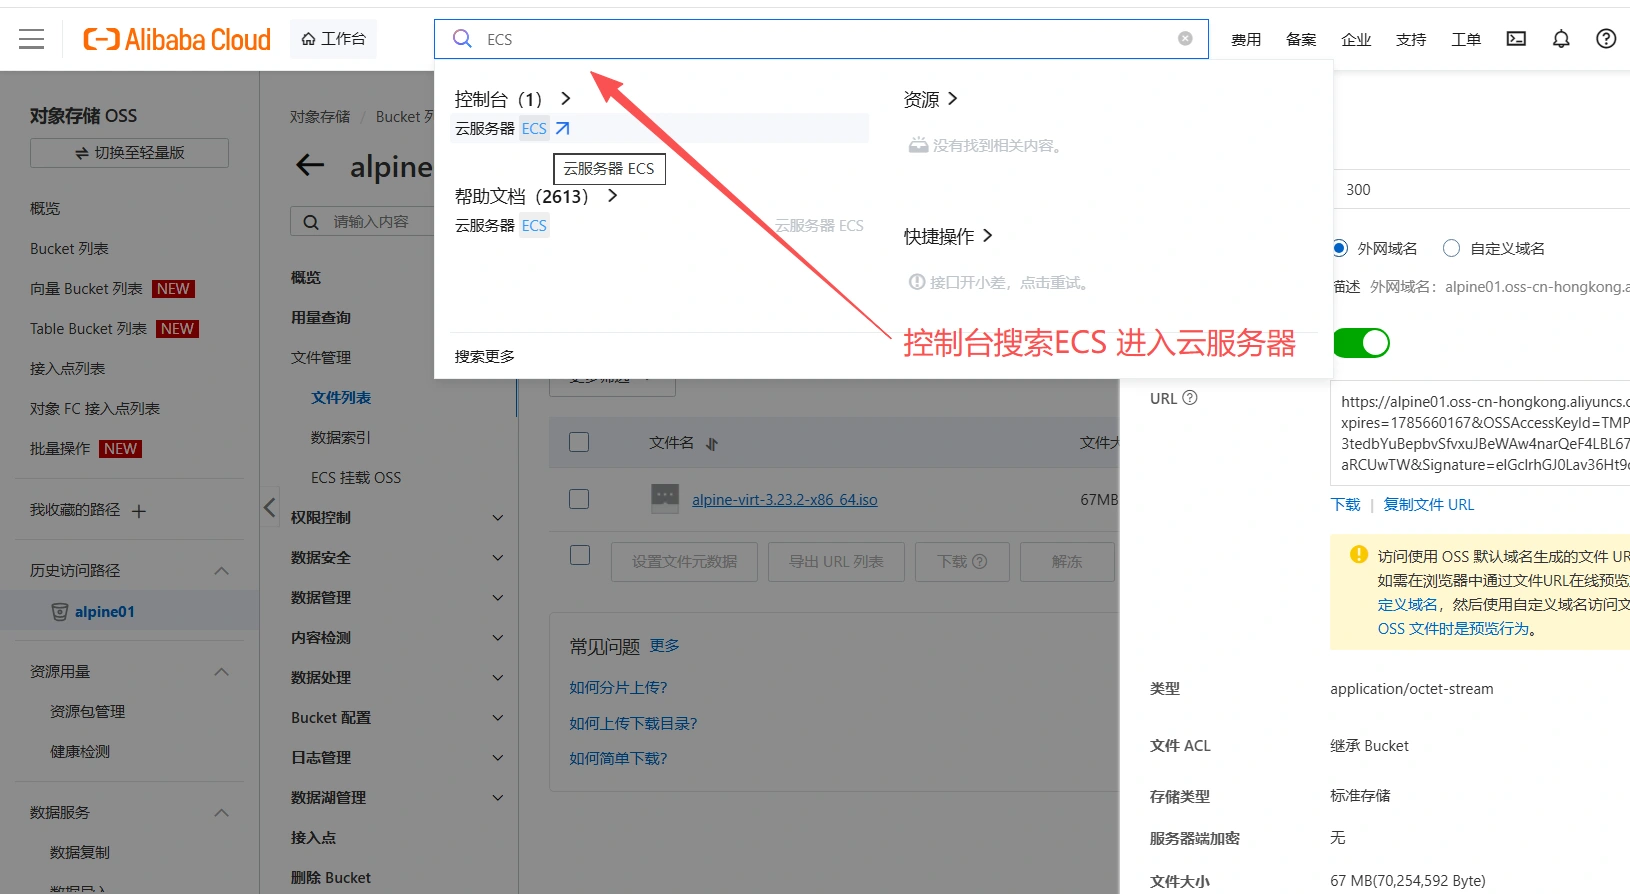Expand the 日志管理 menu section
The height and width of the screenshot is (894, 1630).
click(498, 758)
